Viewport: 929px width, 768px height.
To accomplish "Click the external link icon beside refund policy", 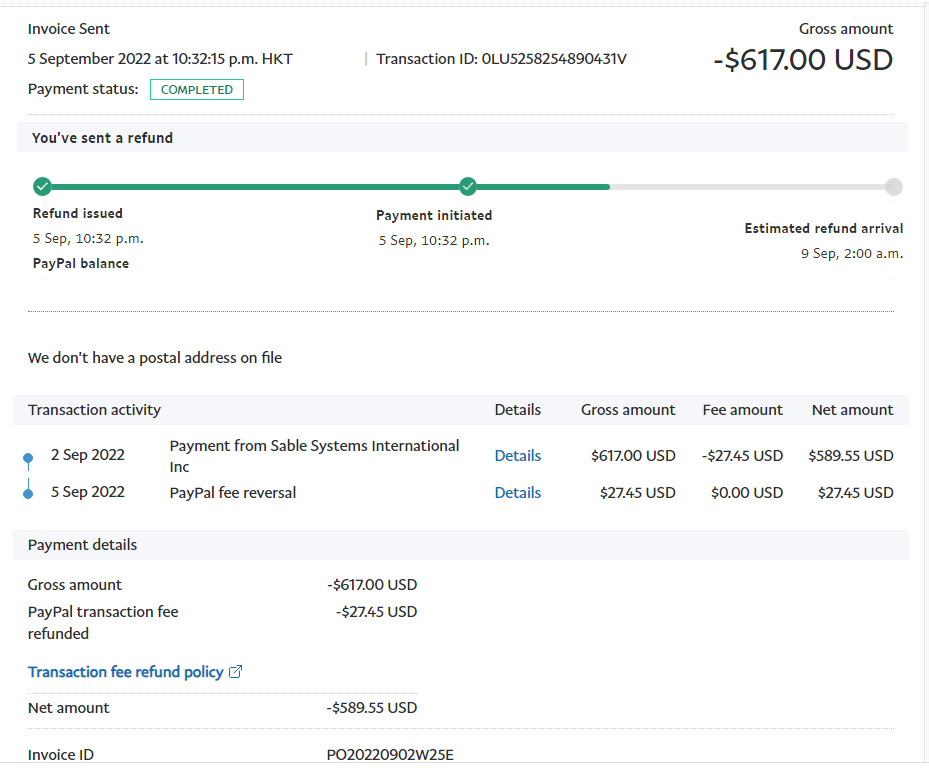I will (x=236, y=672).
